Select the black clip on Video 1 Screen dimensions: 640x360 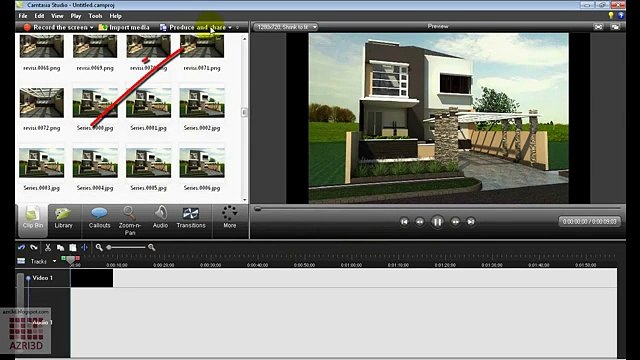pos(92,278)
